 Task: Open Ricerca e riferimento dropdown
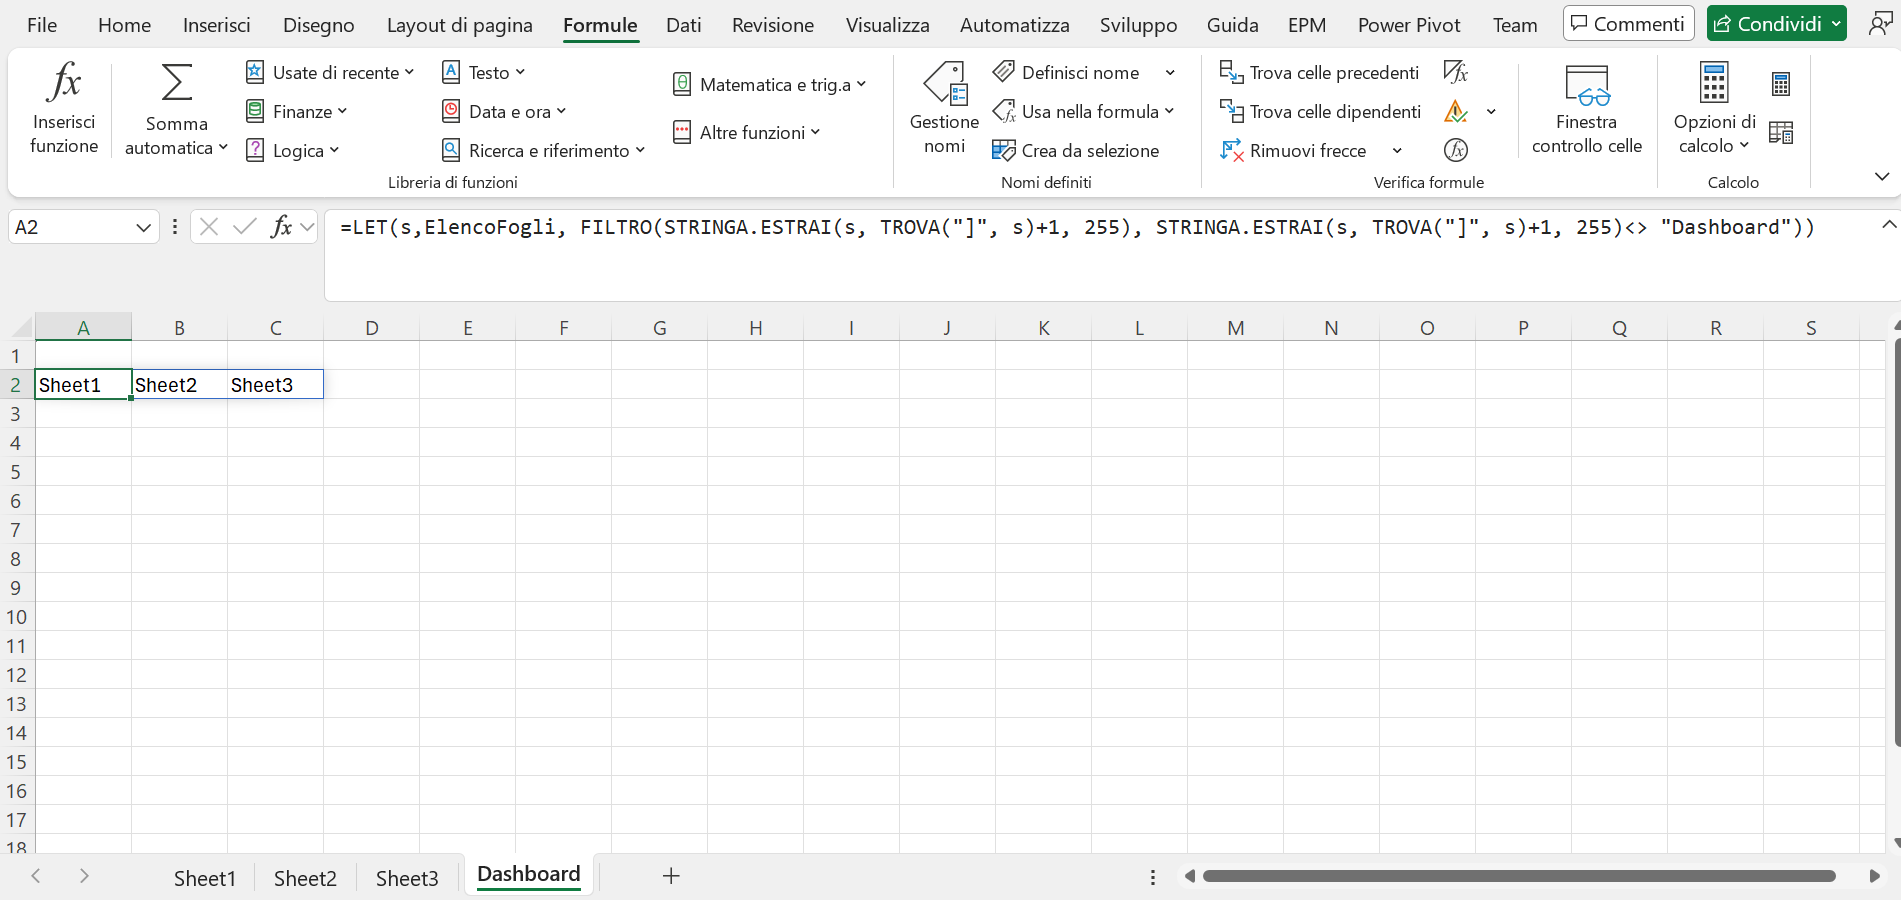coord(543,150)
